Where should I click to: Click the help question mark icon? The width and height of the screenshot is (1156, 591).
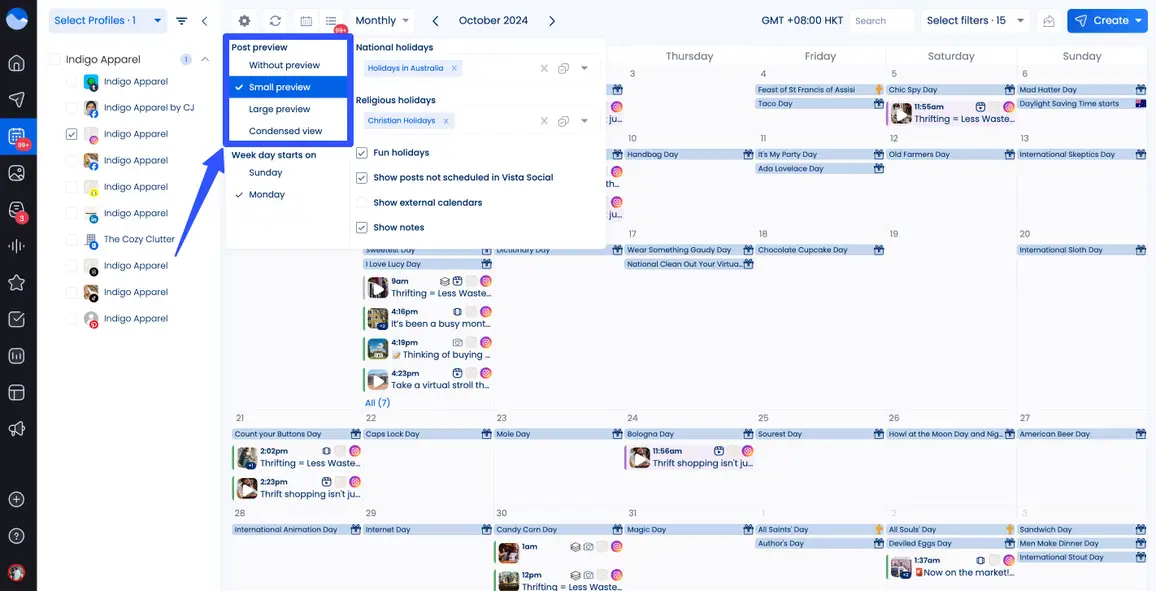coord(17,536)
